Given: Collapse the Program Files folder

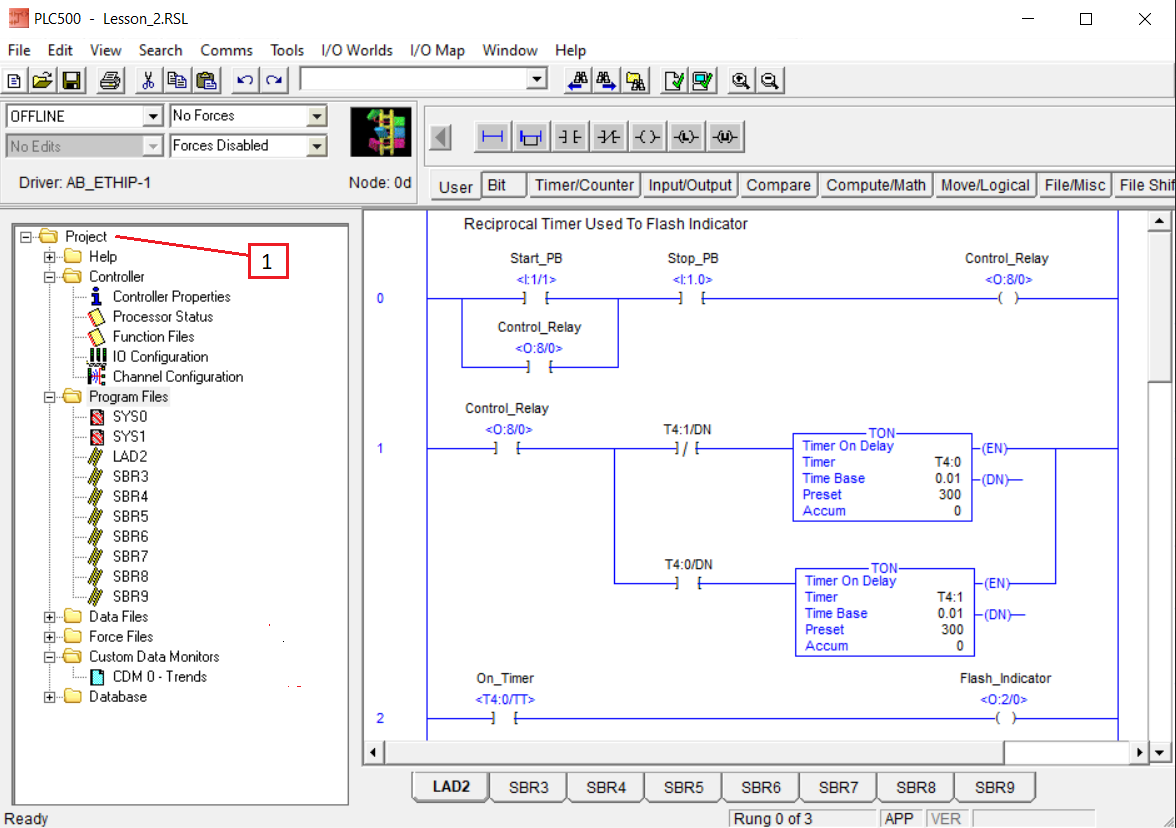Looking at the screenshot, I should tap(50, 397).
